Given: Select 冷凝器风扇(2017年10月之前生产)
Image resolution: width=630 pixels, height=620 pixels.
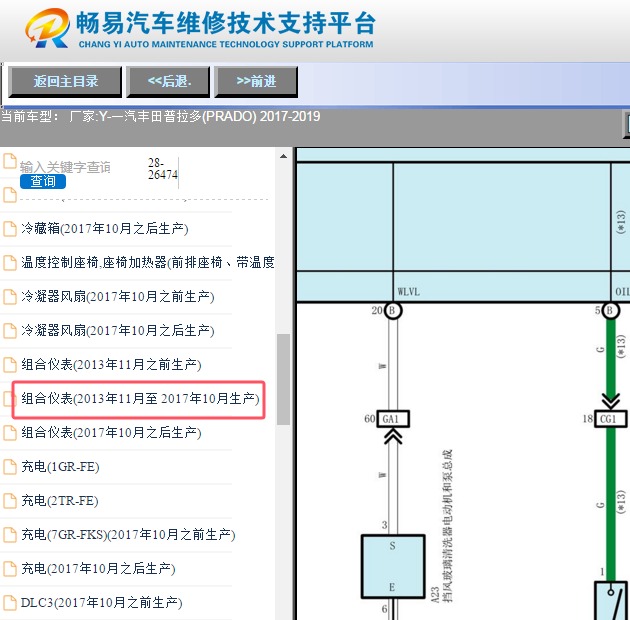Looking at the screenshot, I should 117,297.
